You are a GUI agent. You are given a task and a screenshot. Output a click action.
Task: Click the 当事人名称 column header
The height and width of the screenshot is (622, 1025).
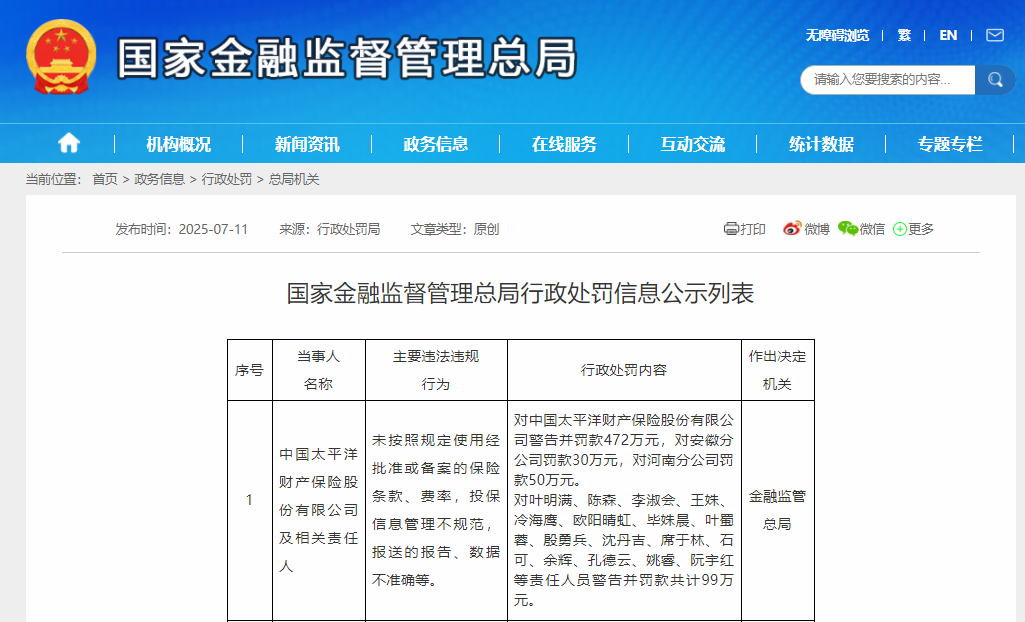click(318, 370)
